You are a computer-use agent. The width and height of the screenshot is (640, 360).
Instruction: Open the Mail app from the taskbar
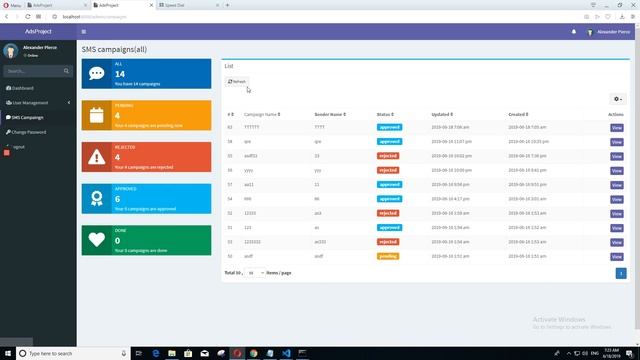pyautogui.click(x=204, y=353)
